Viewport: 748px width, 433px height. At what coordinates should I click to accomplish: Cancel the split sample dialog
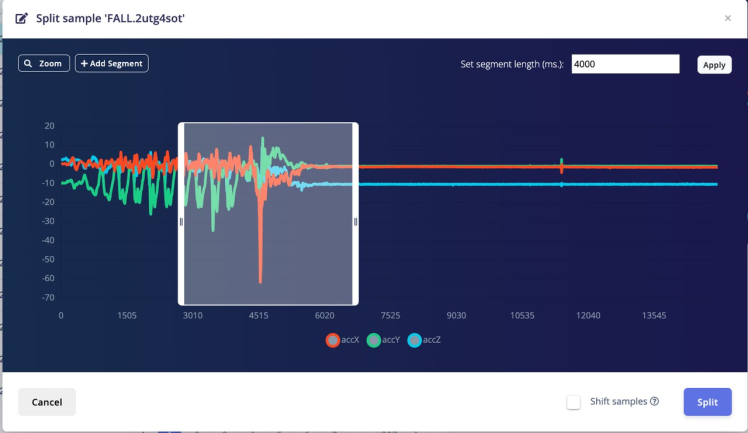47,402
